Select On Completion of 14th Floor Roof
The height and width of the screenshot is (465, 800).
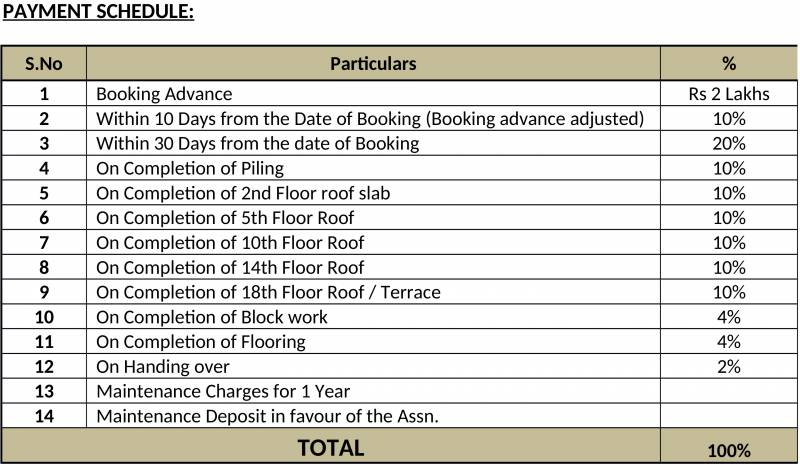[x=230, y=268]
